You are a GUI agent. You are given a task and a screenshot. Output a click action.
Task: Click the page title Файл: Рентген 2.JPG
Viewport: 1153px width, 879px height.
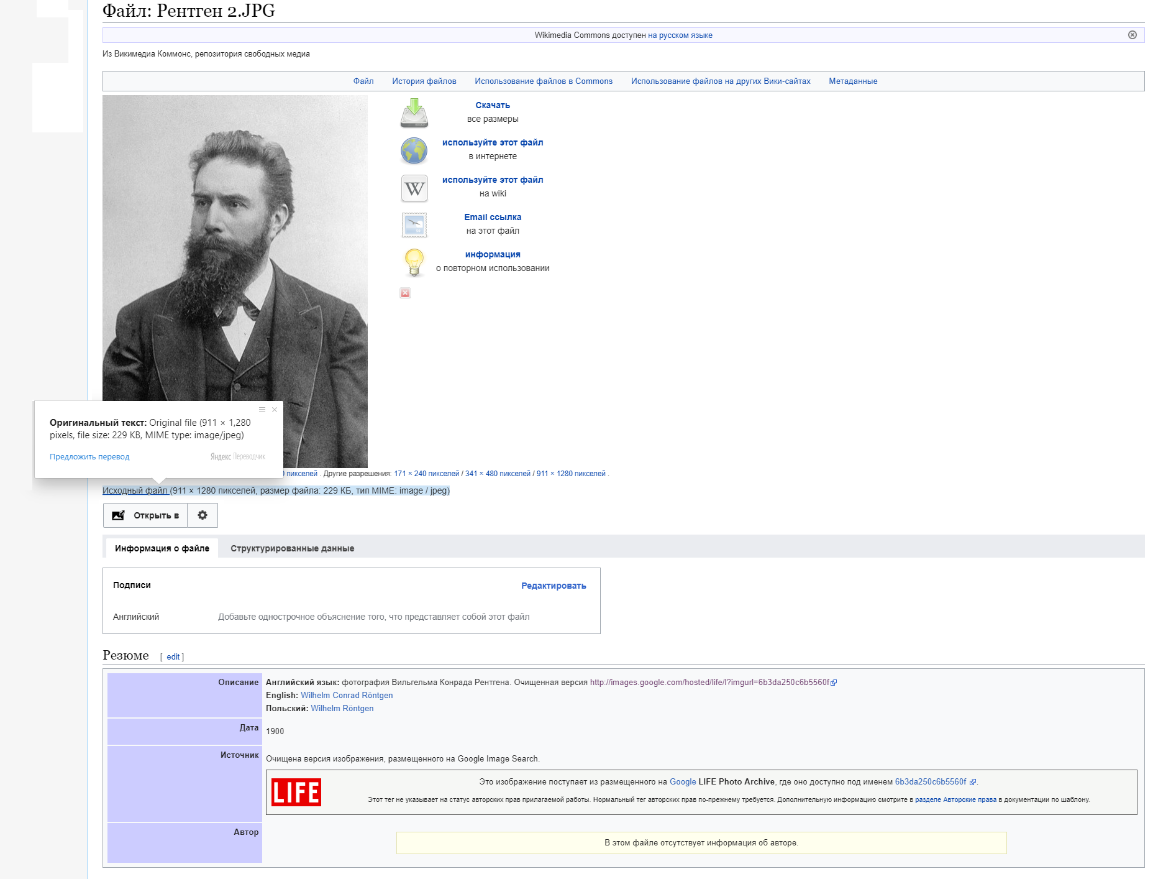tap(188, 11)
